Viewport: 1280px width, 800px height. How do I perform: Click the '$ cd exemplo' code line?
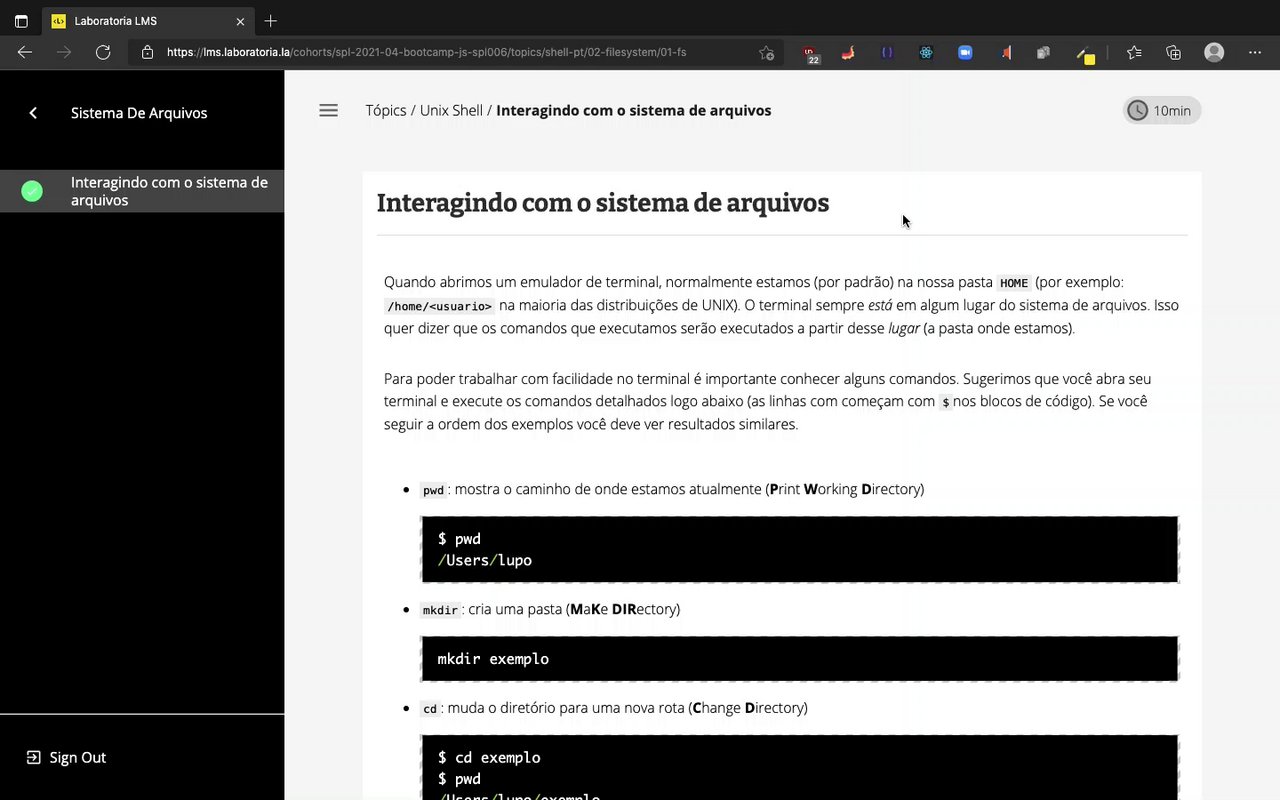[489, 757]
